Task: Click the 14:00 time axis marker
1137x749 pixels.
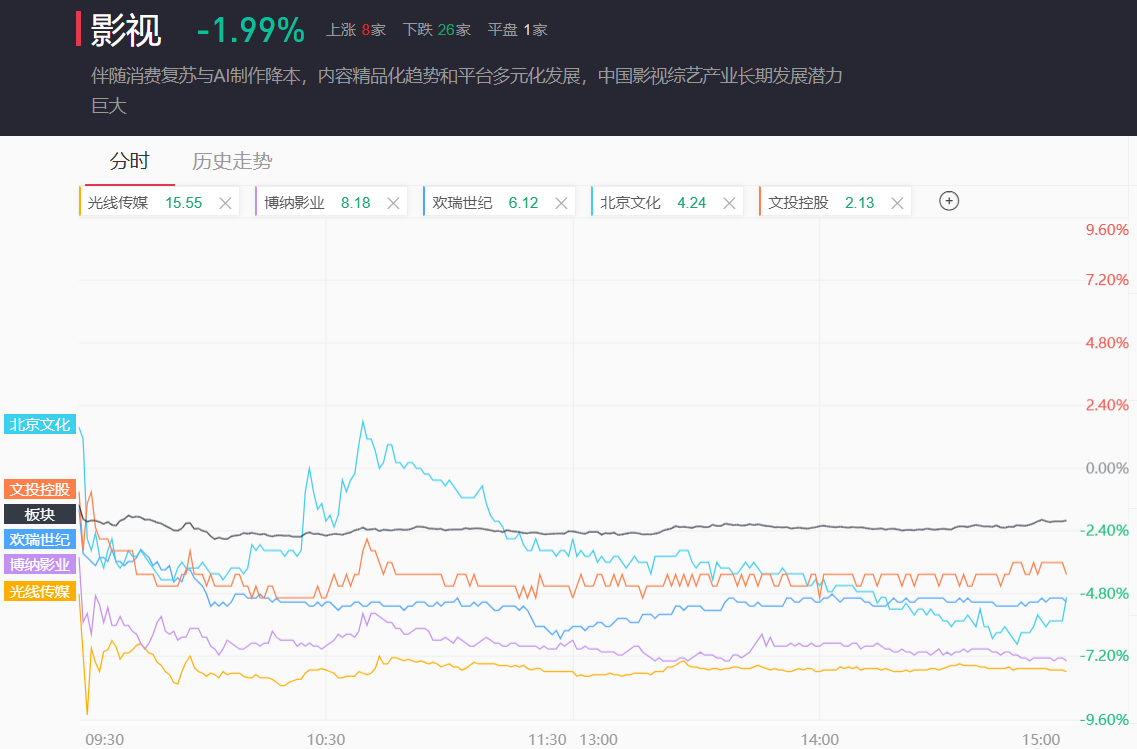Action: (x=819, y=739)
